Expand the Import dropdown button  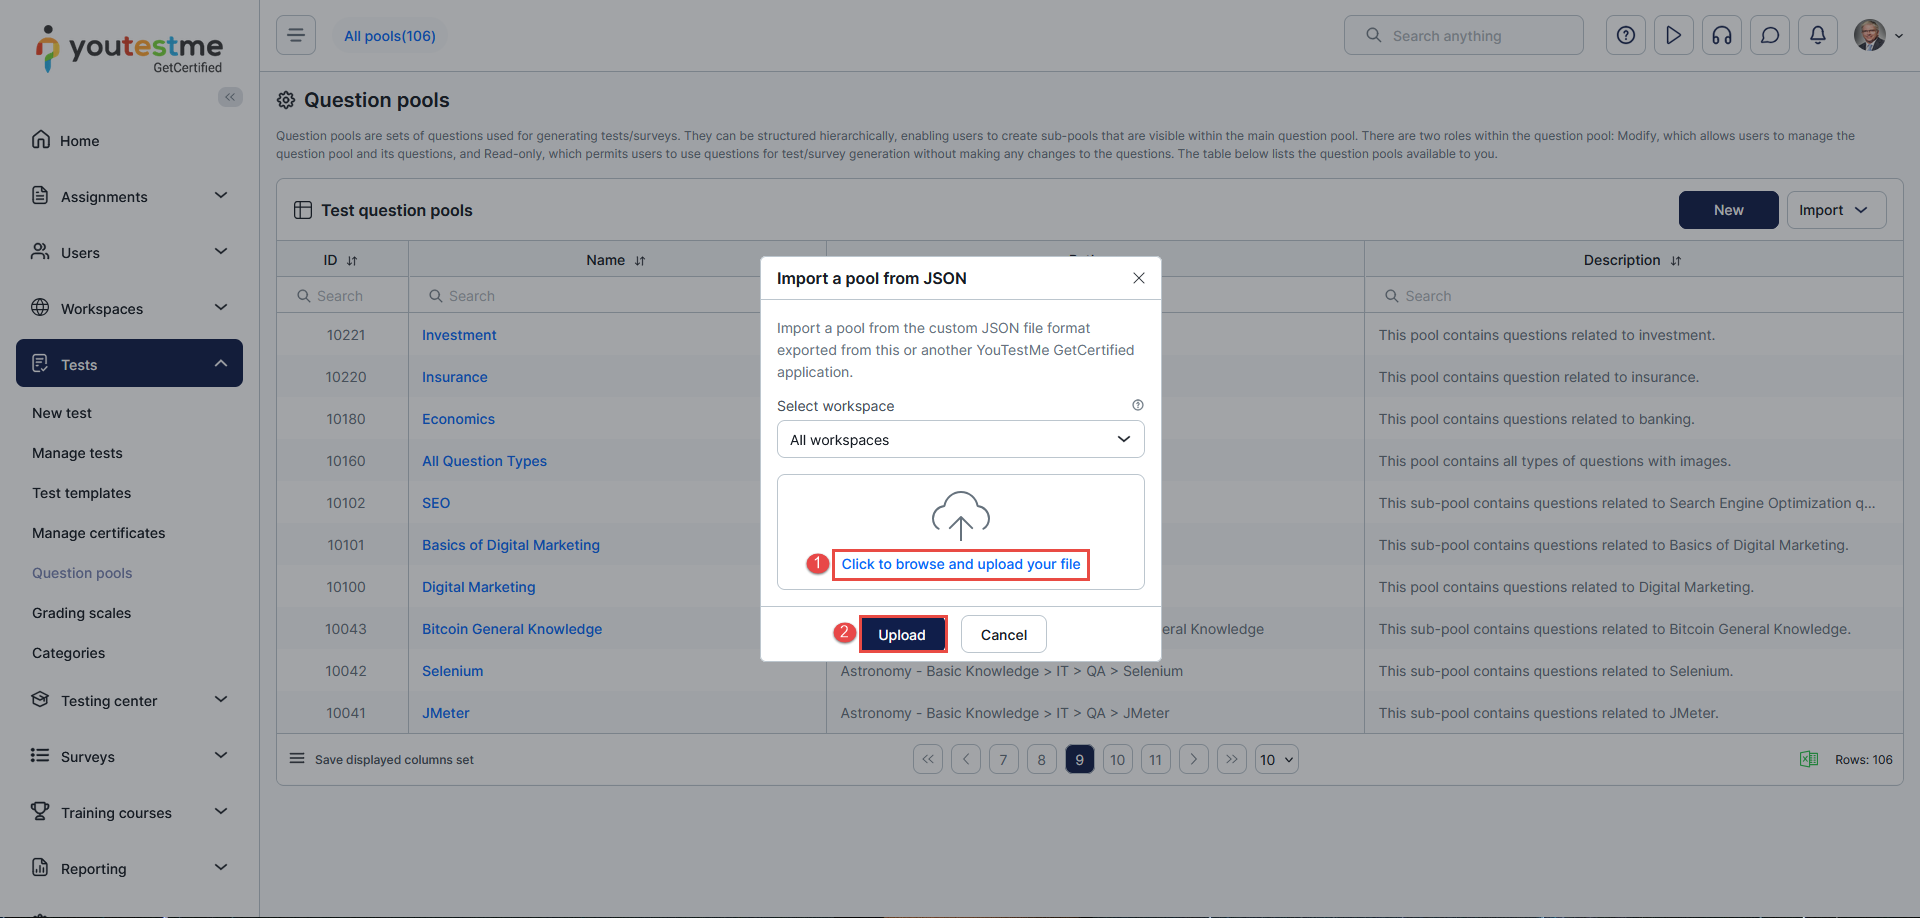[1835, 210]
